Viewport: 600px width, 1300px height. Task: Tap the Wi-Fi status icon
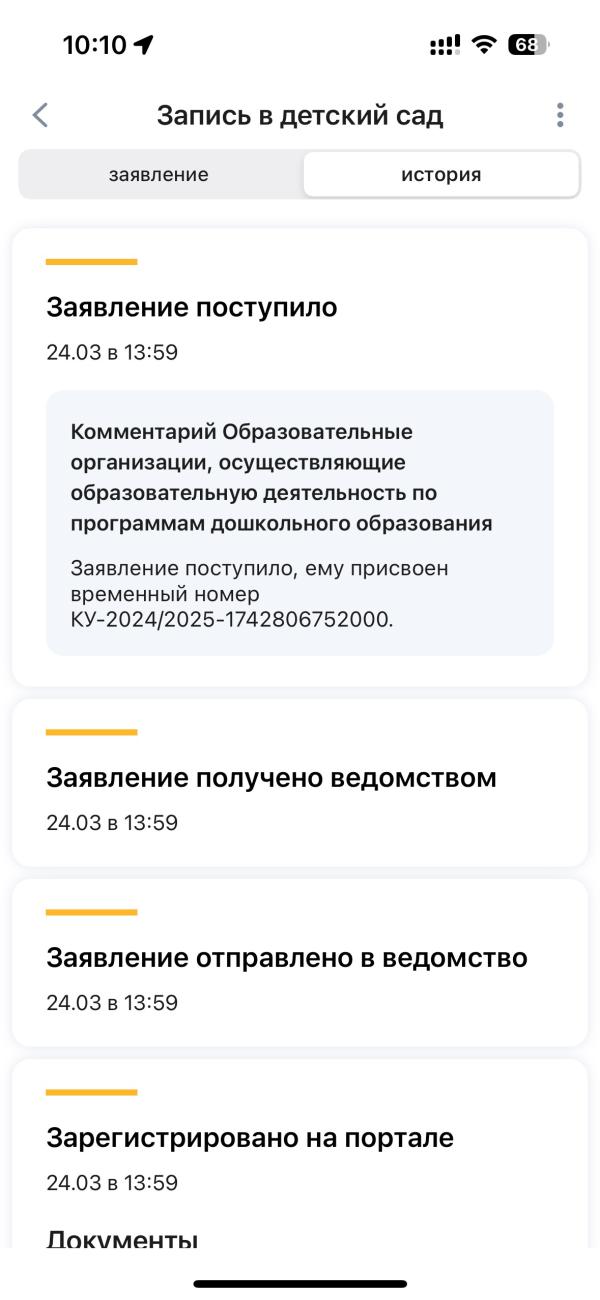[486, 45]
